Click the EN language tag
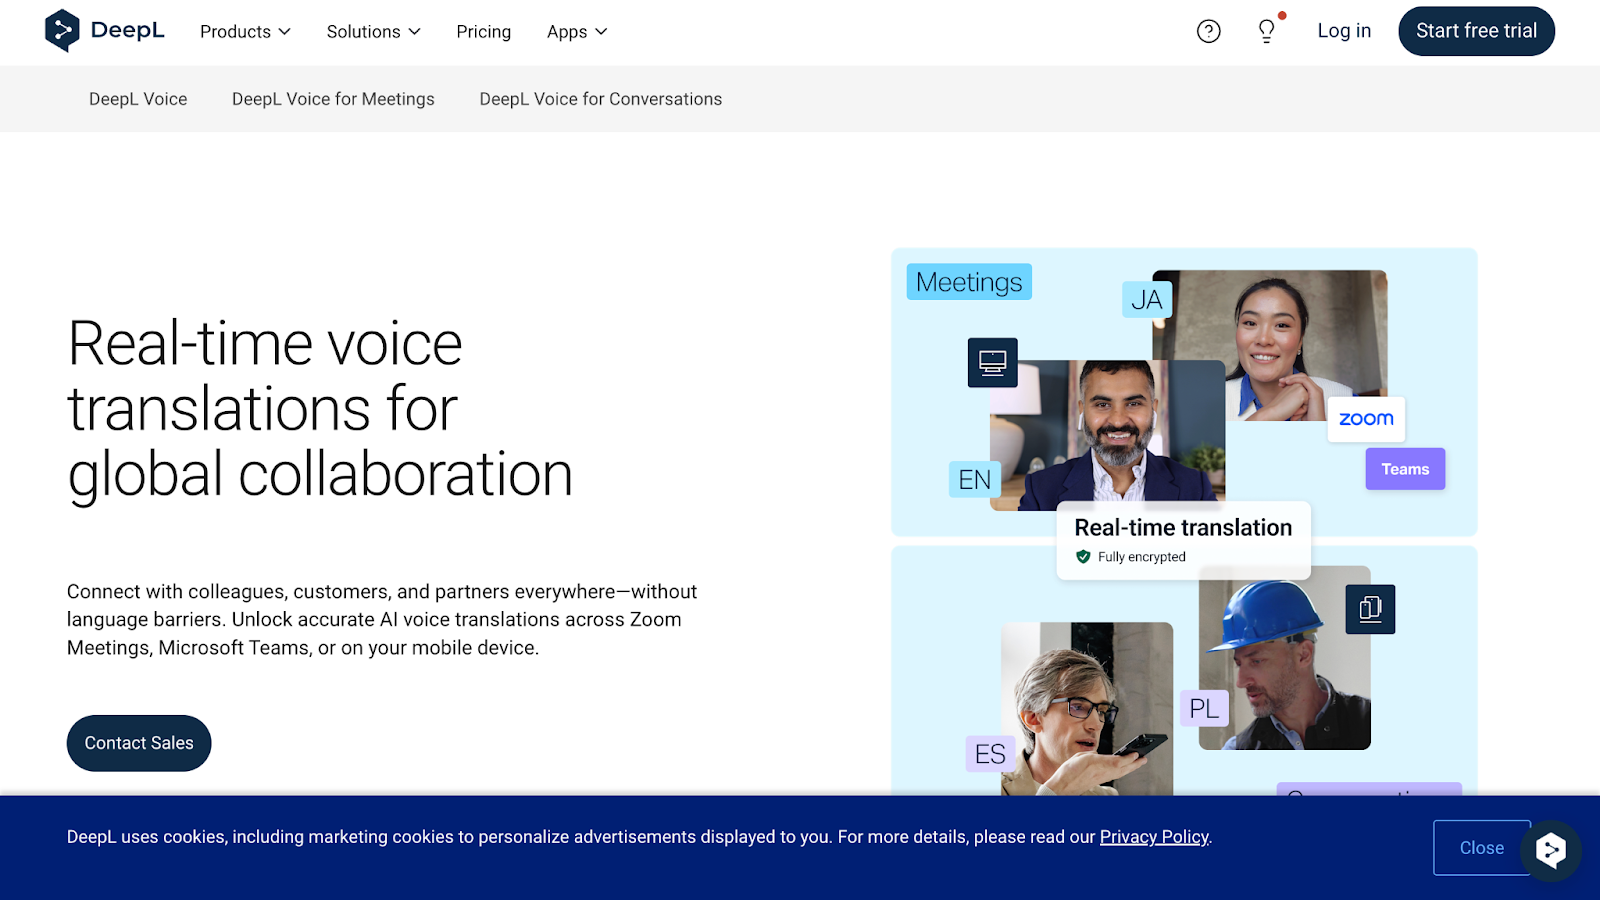 [975, 480]
